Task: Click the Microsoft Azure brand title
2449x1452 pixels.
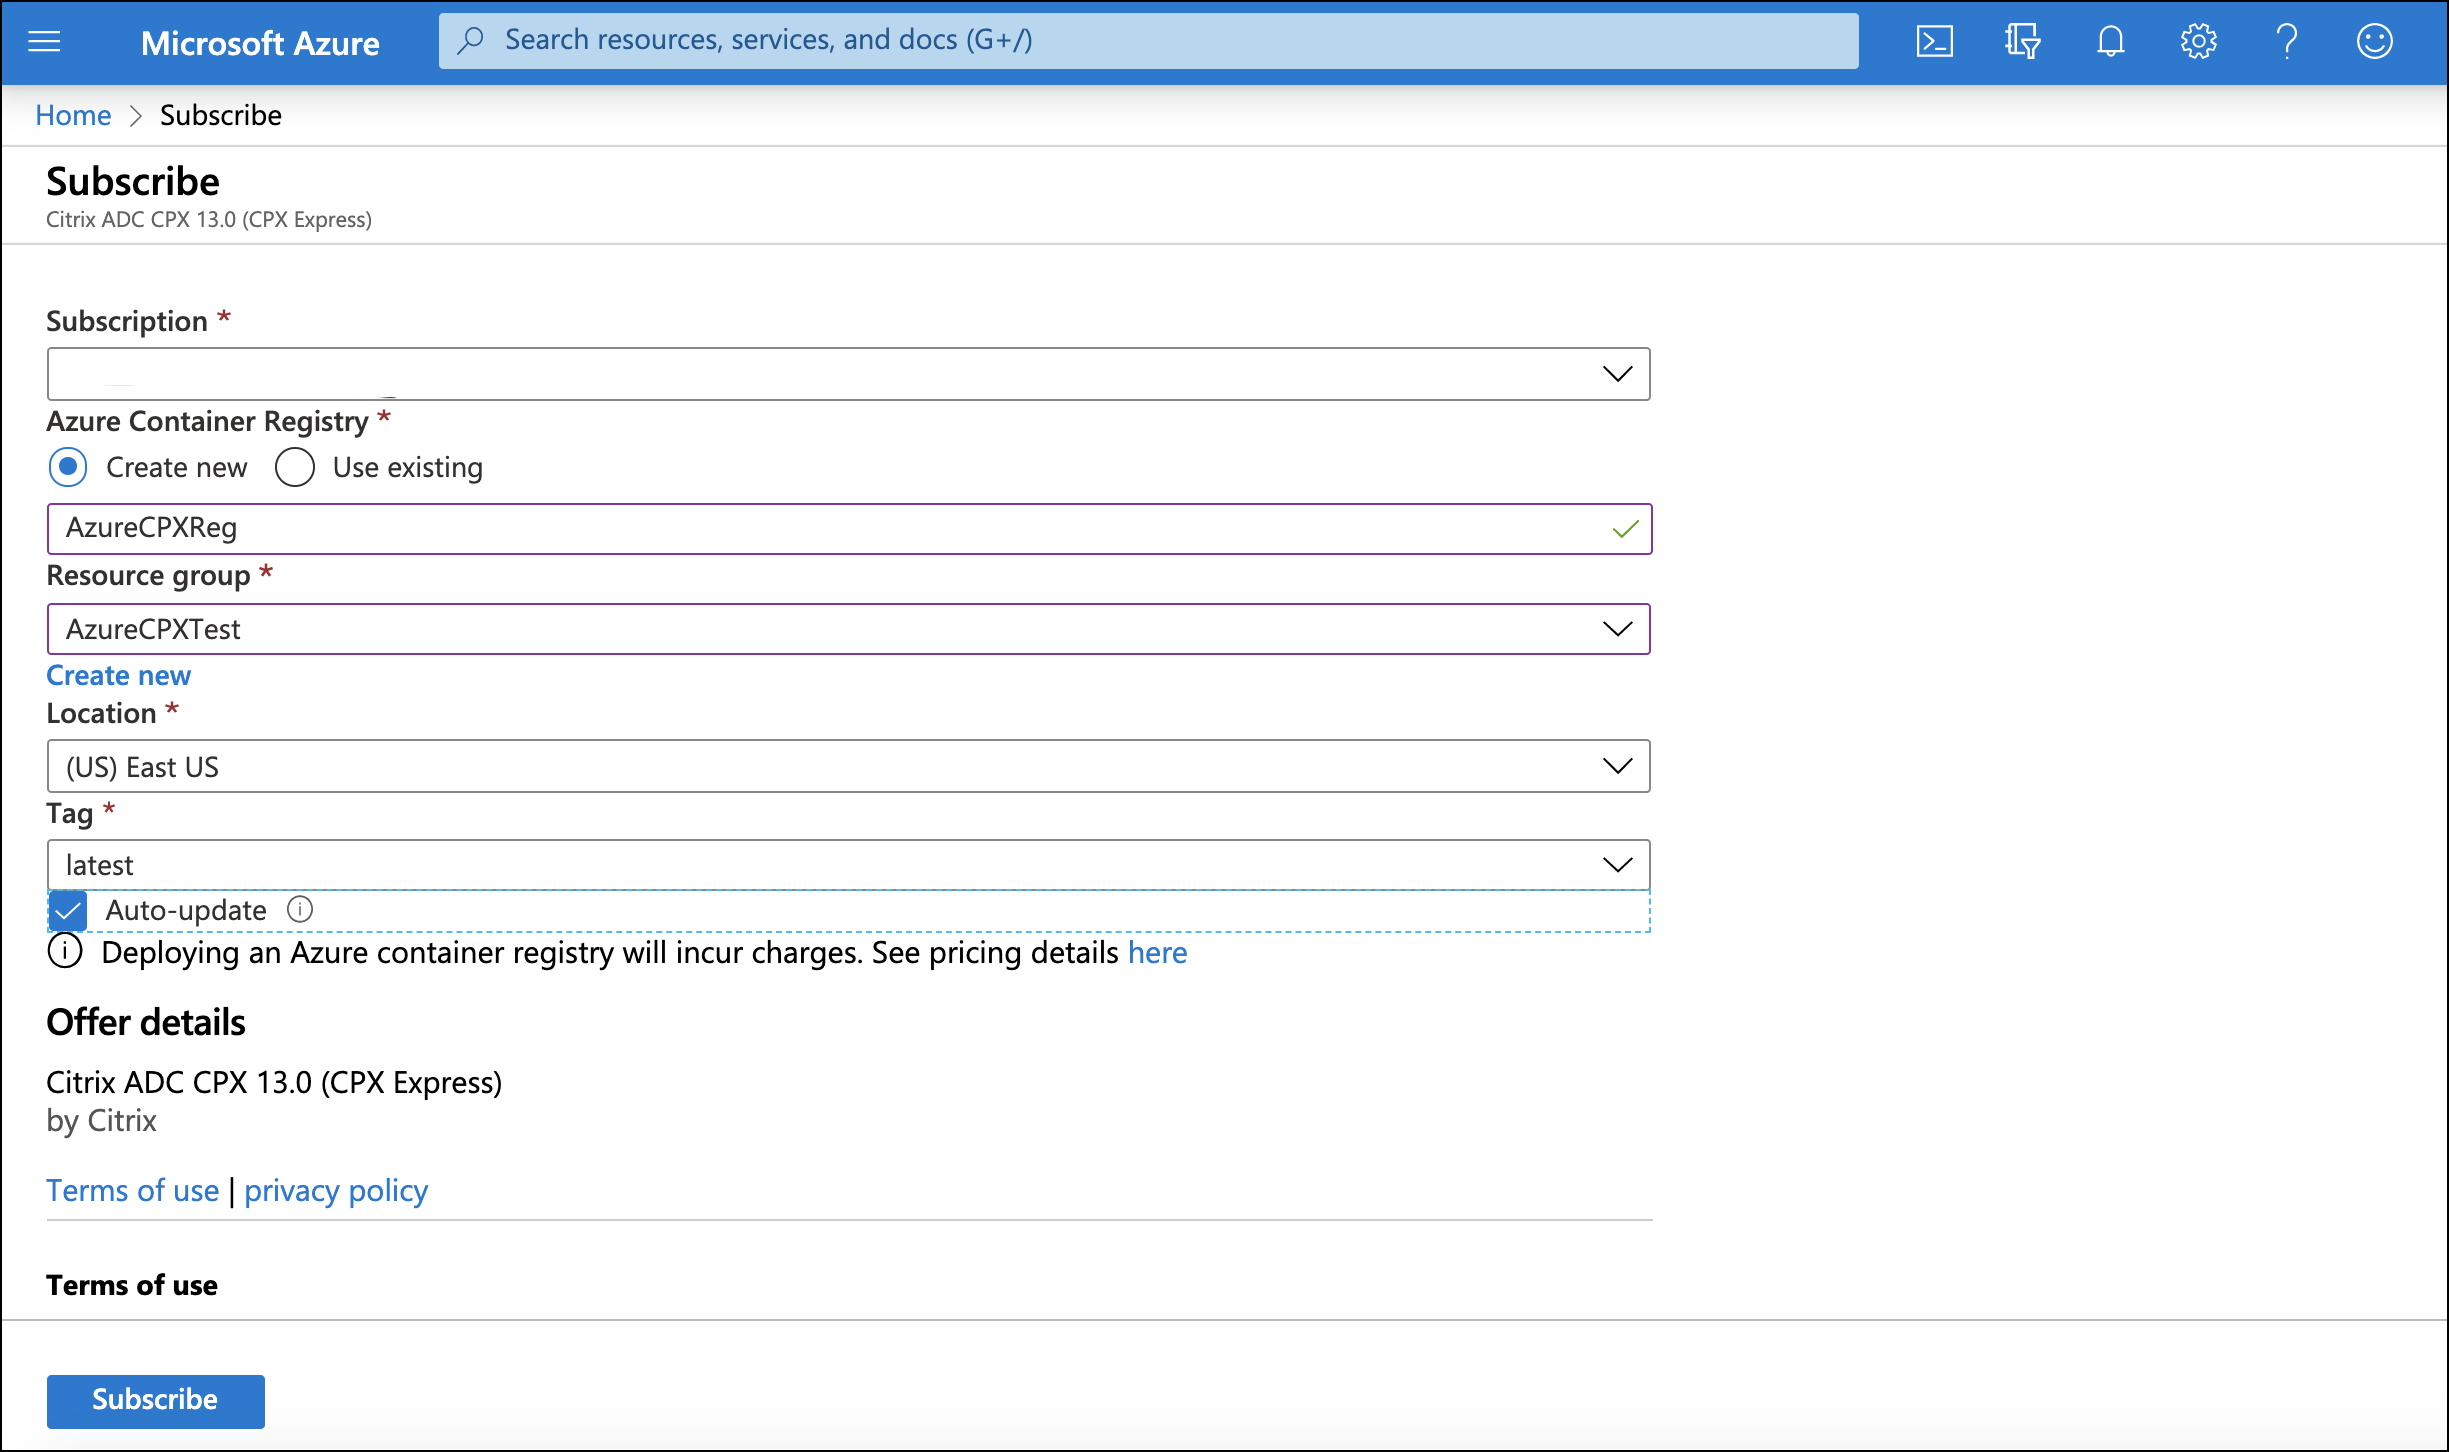Action: pyautogui.click(x=260, y=43)
